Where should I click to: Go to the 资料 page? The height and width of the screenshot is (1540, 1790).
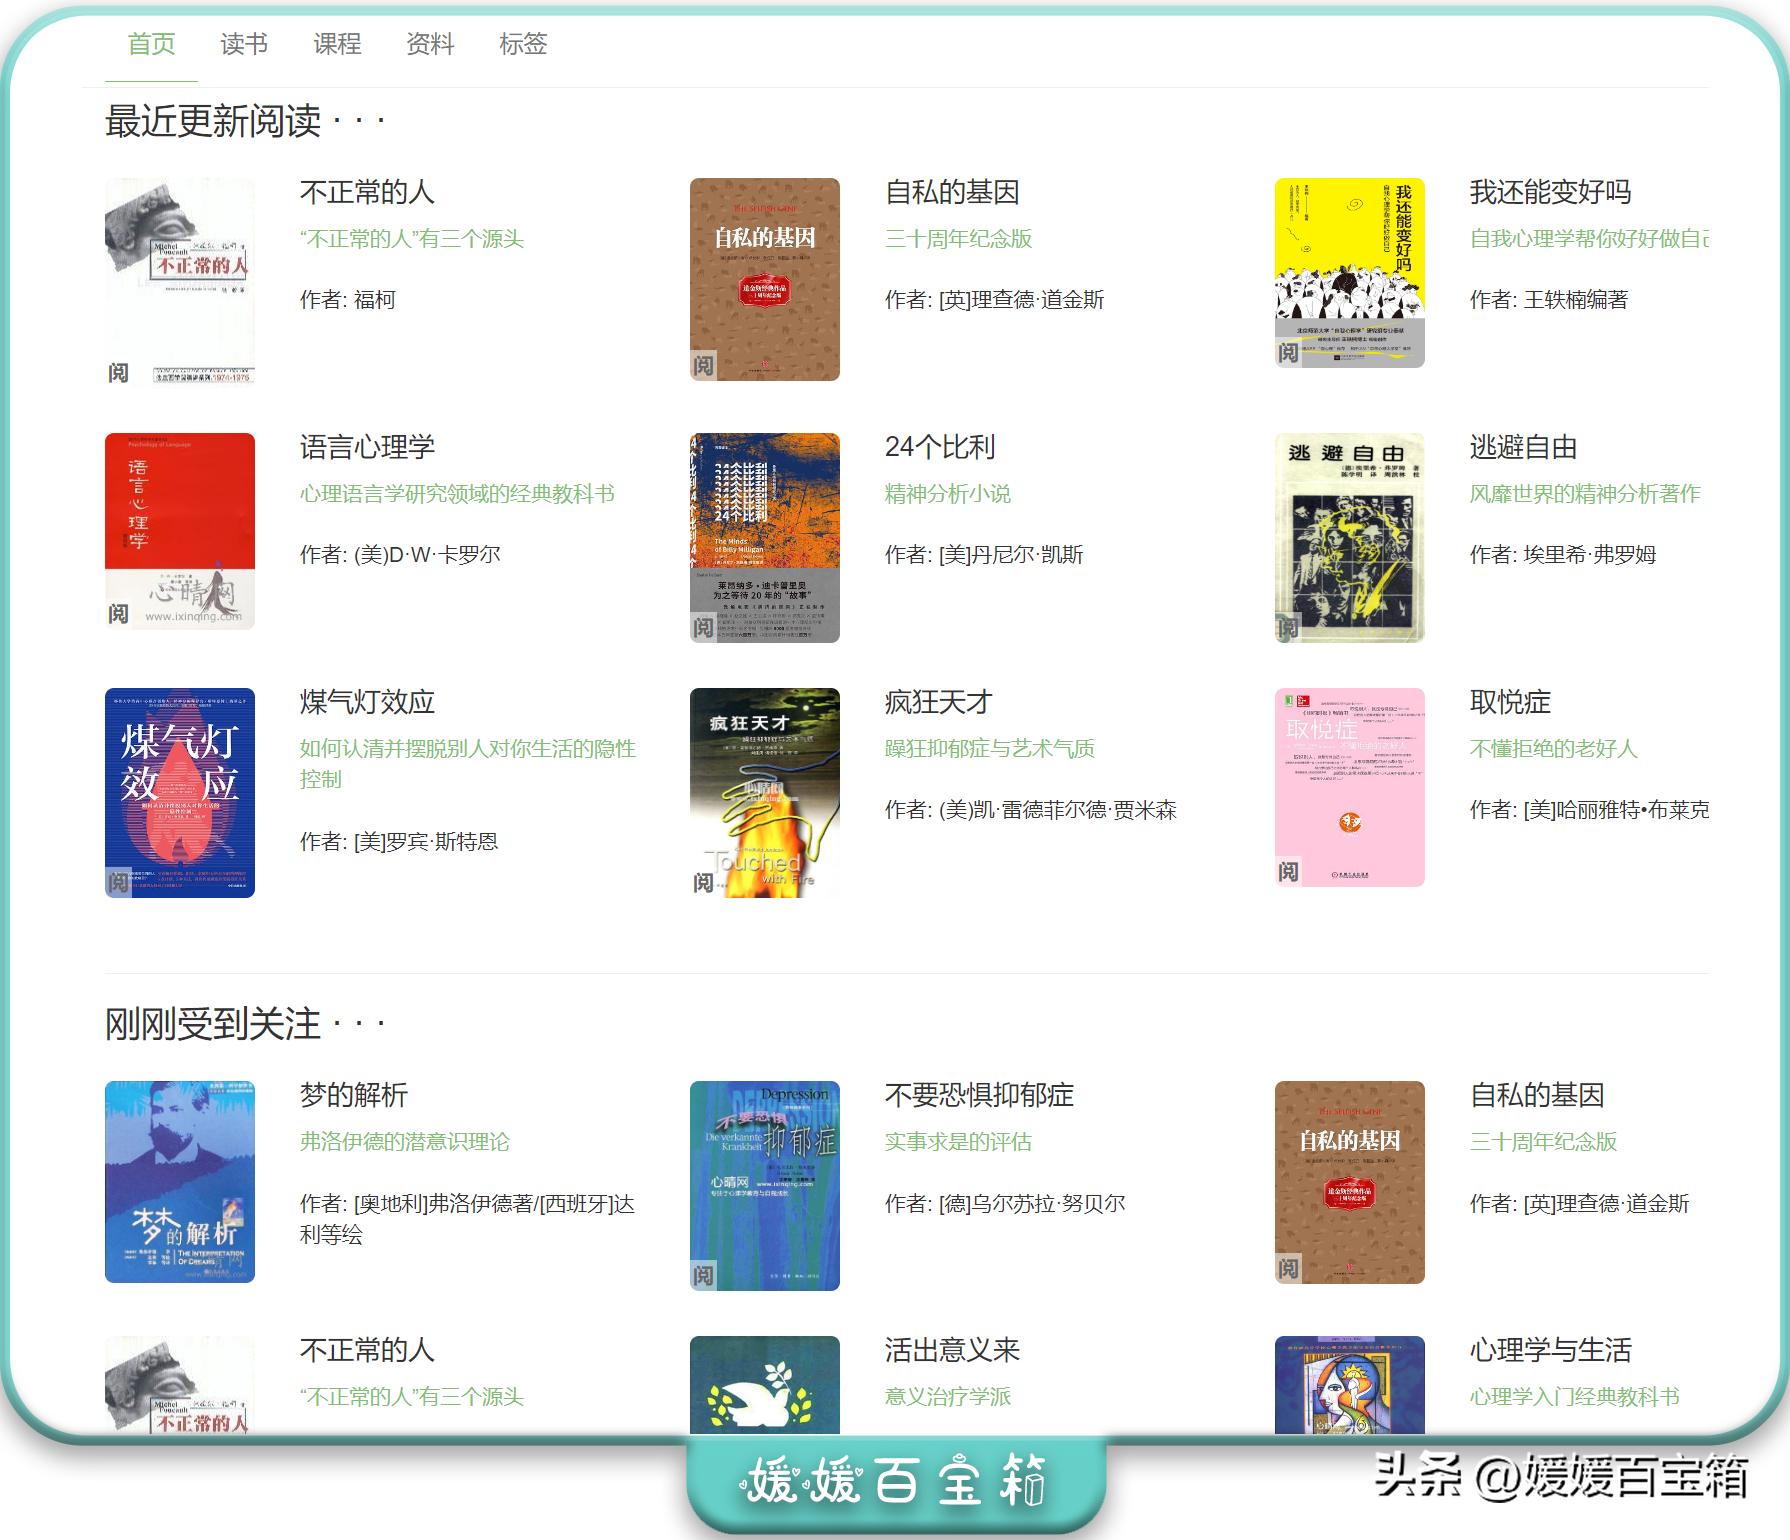click(432, 44)
